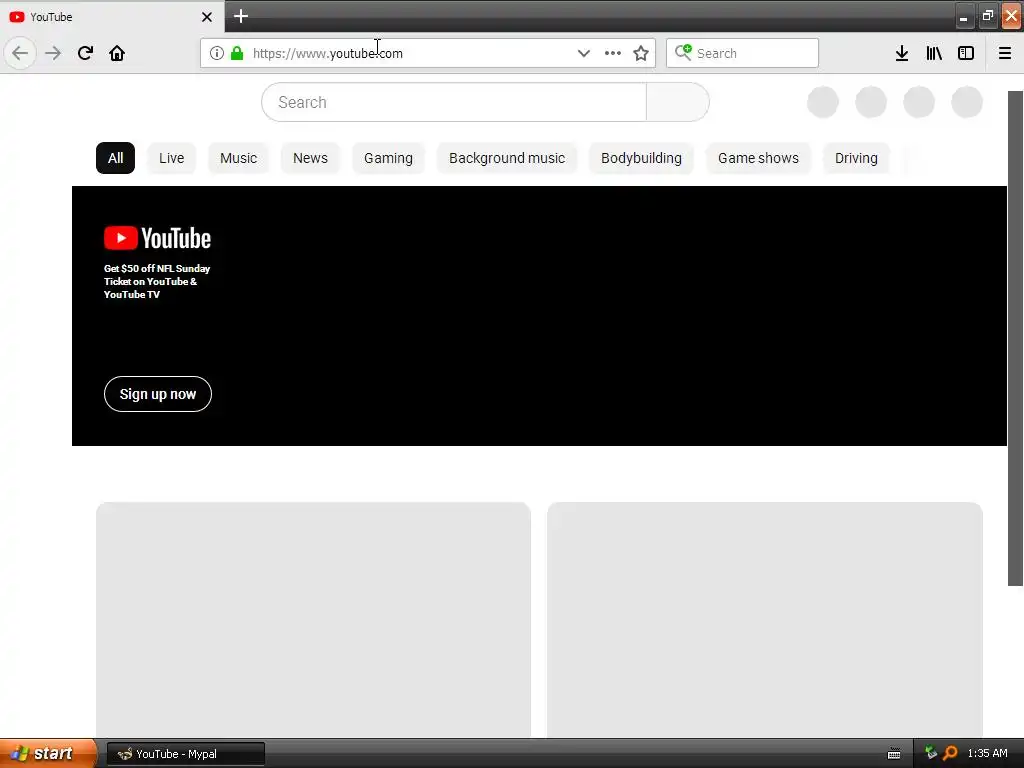The height and width of the screenshot is (768, 1024).
Task: Open the second video thumbnail placeholder
Action: pyautogui.click(x=765, y=620)
